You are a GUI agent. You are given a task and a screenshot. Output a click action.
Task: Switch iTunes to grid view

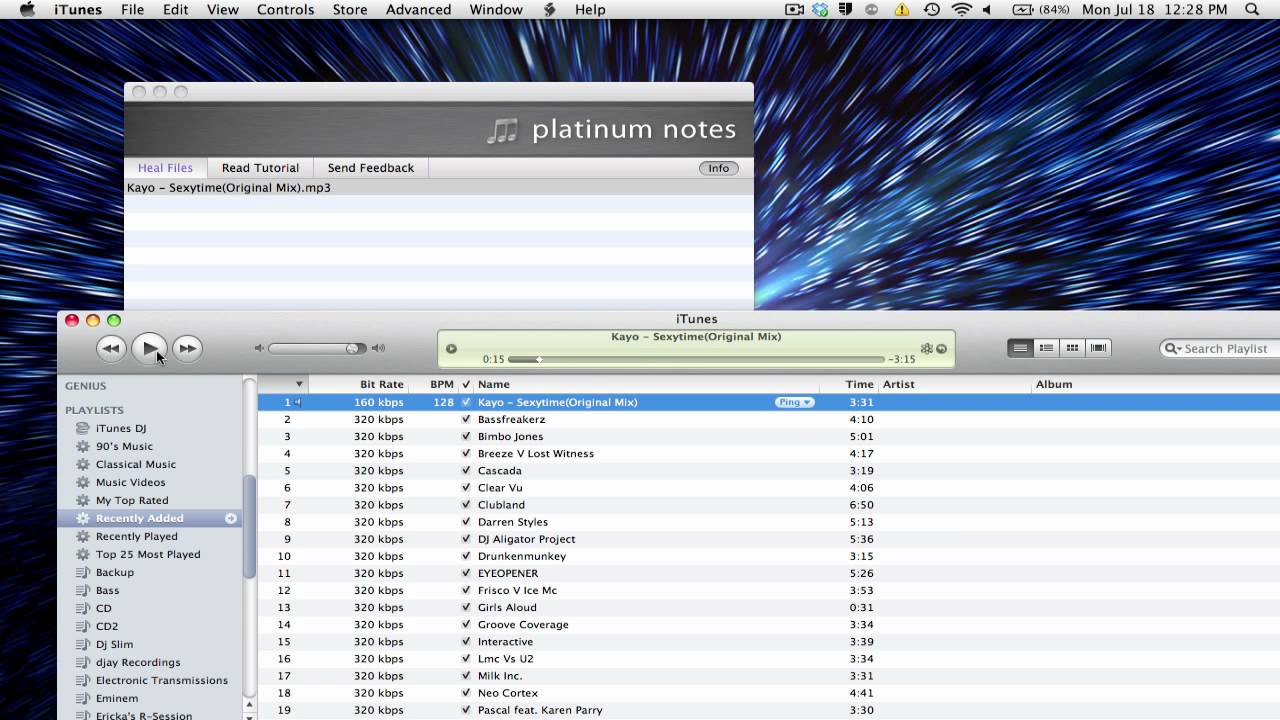pyautogui.click(x=1072, y=348)
